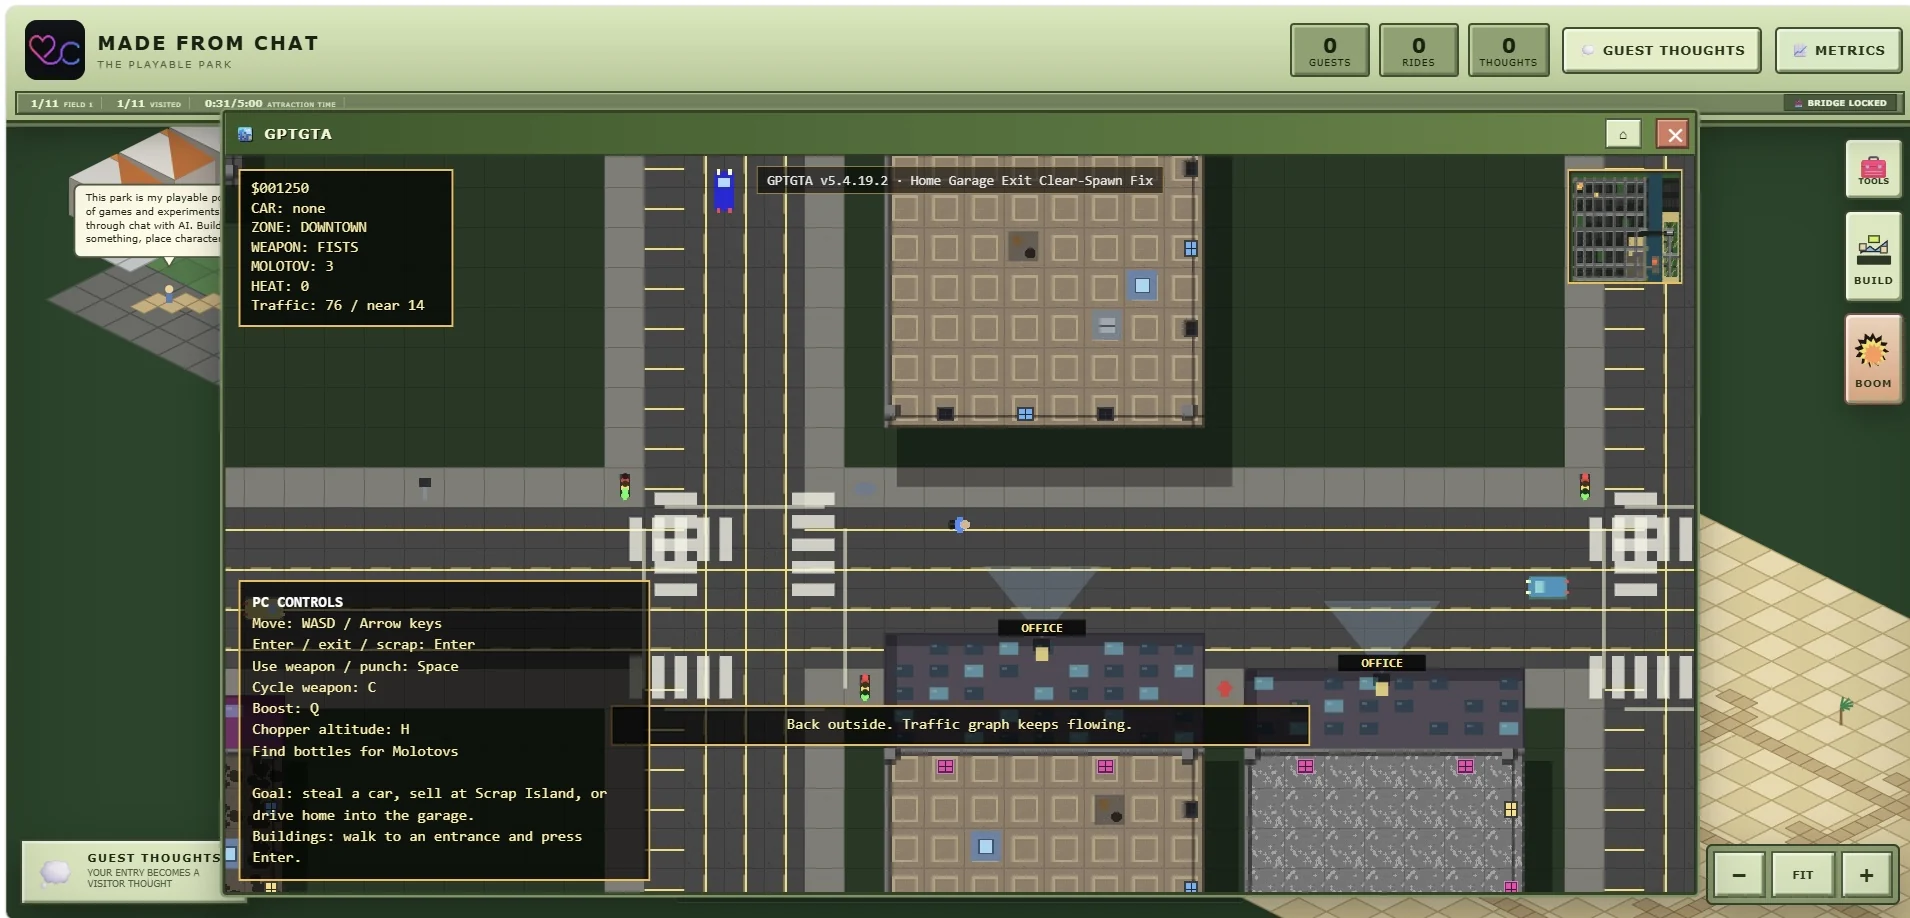Click 'WEAPON: FISTS' in the HUD
The height and width of the screenshot is (918, 1910).
304,247
